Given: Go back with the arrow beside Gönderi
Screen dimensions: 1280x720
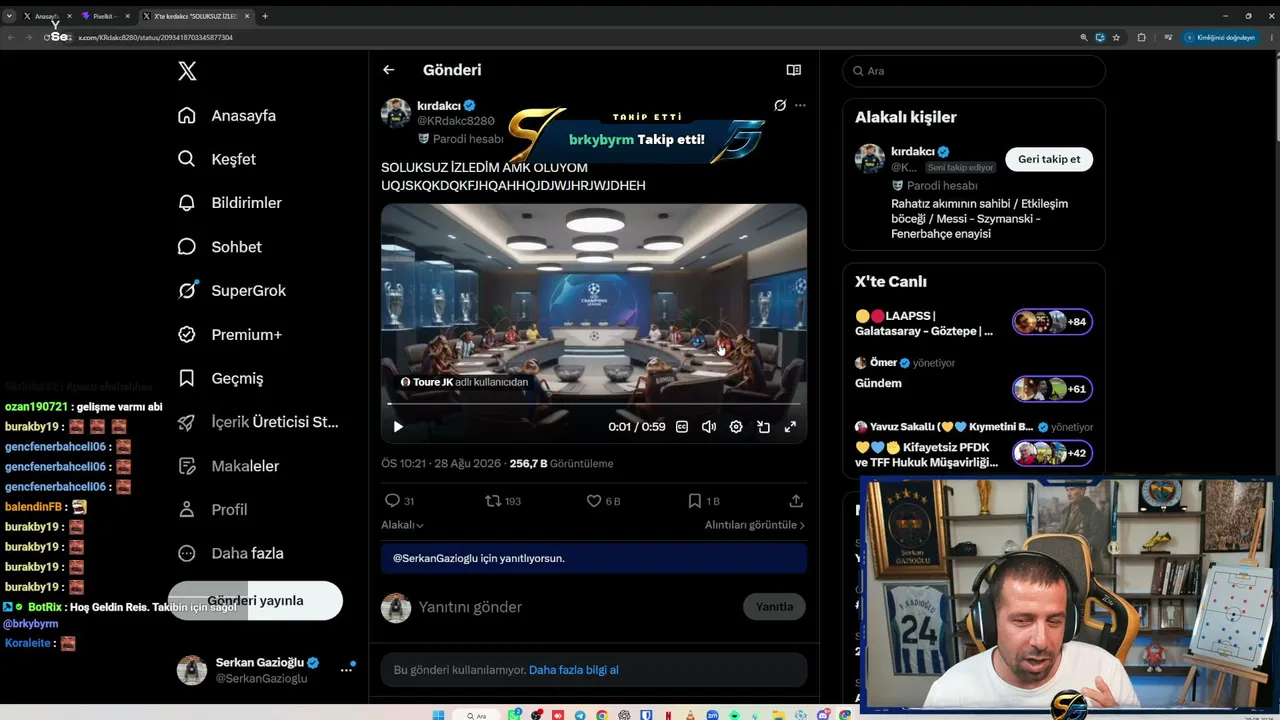Looking at the screenshot, I should [x=389, y=70].
